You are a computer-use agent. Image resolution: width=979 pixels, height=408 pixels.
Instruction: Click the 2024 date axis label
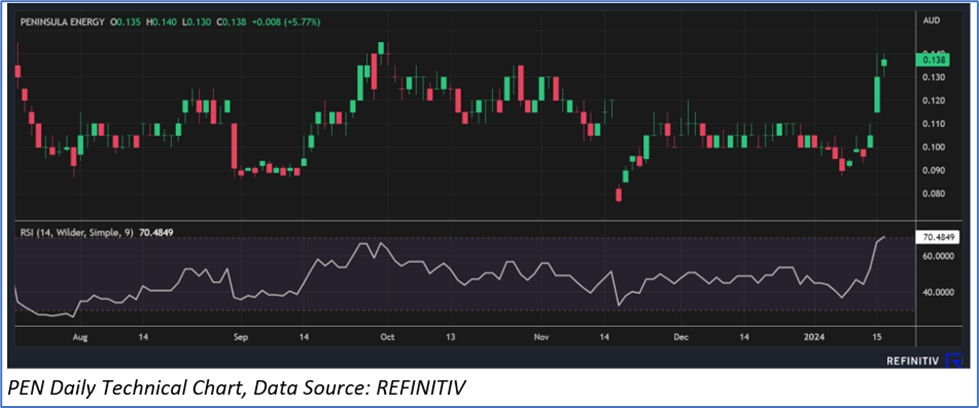pos(816,337)
